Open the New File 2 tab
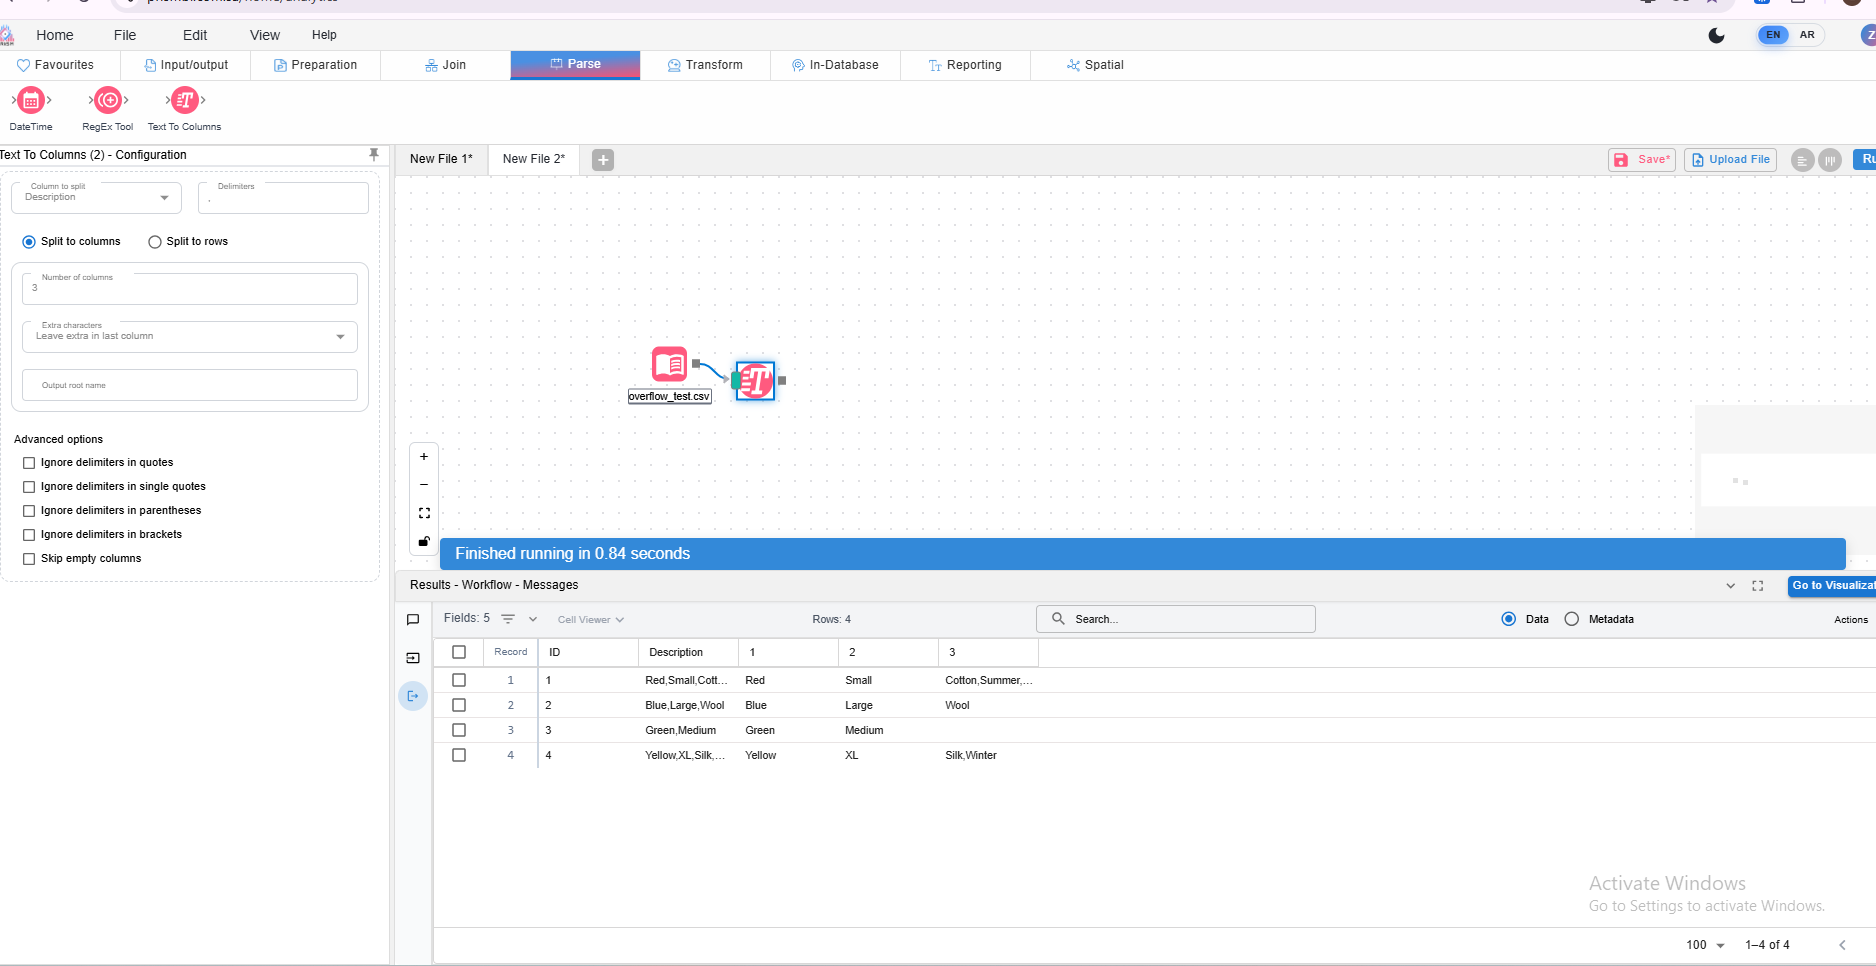The width and height of the screenshot is (1876, 966). (533, 159)
